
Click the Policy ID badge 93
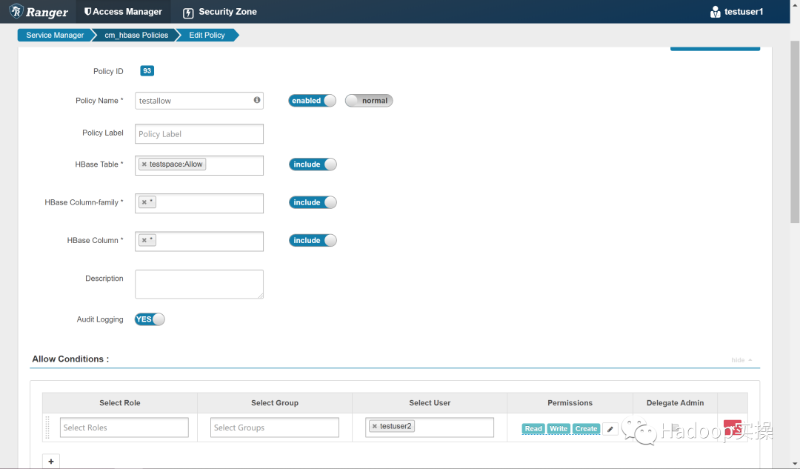[x=147, y=71]
